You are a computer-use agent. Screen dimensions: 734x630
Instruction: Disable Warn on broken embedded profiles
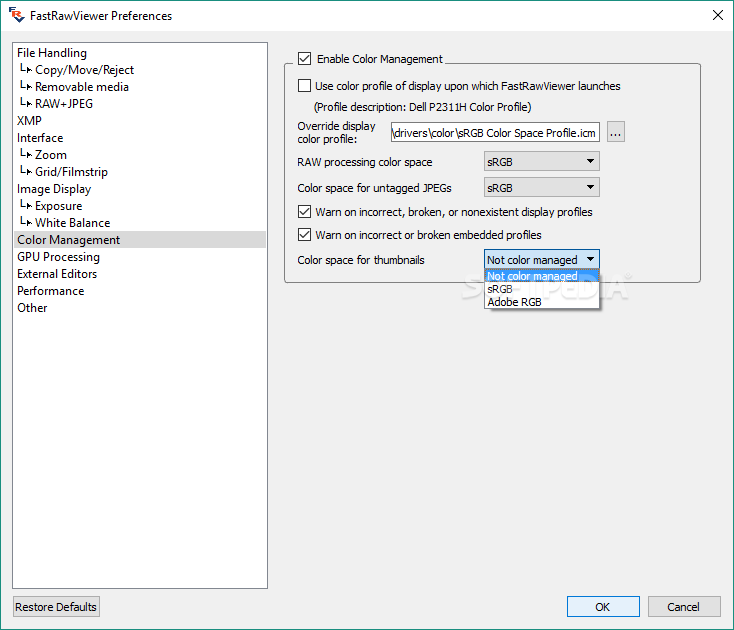tap(304, 234)
